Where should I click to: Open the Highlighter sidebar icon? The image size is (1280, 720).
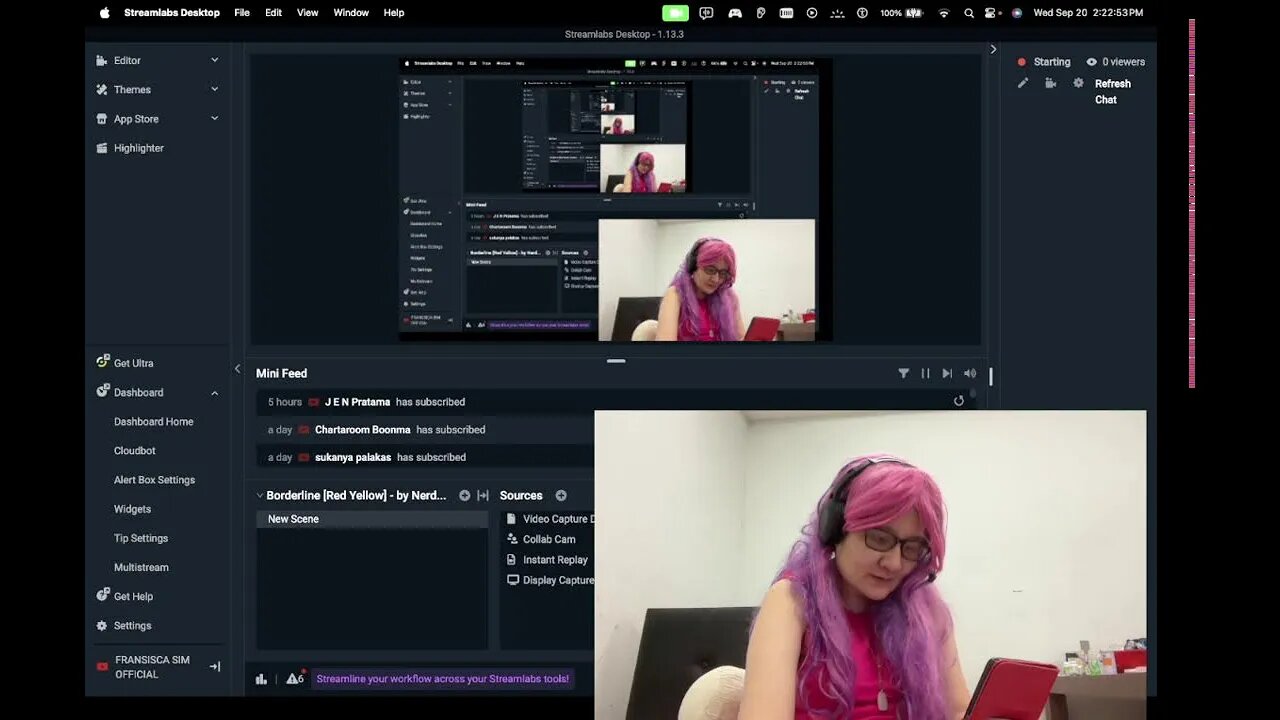102,148
